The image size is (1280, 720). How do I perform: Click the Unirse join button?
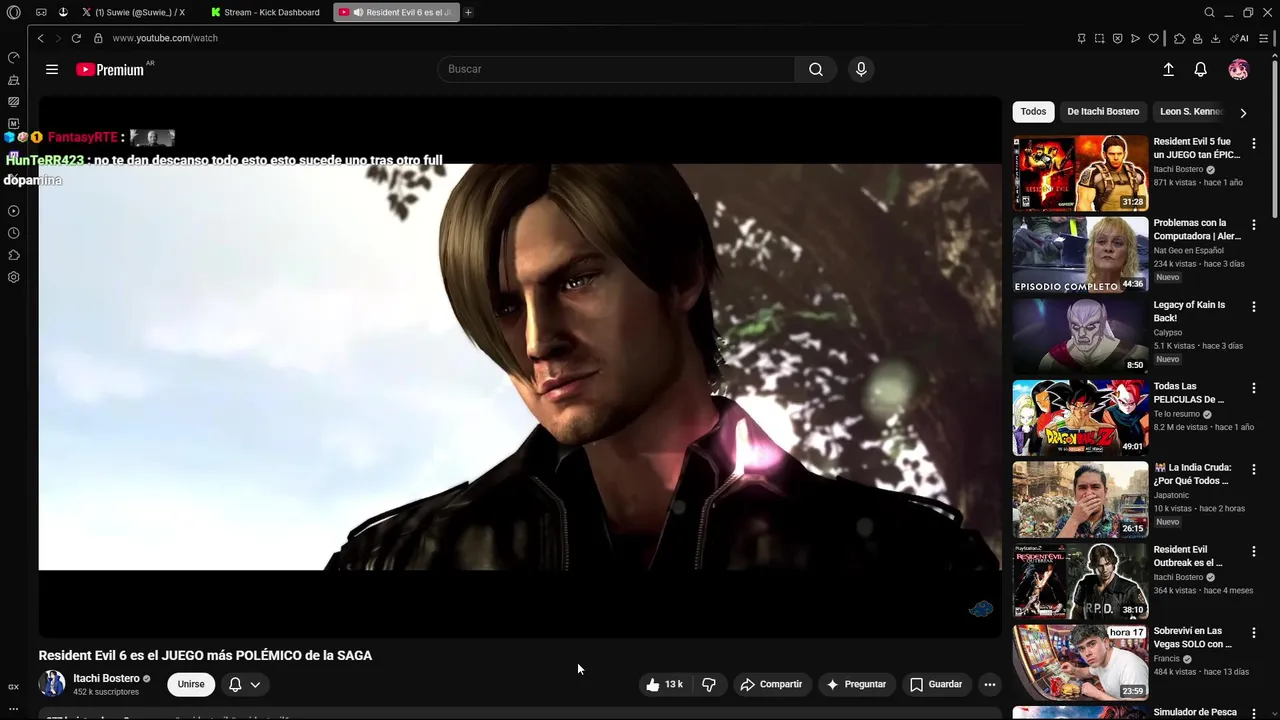click(191, 684)
